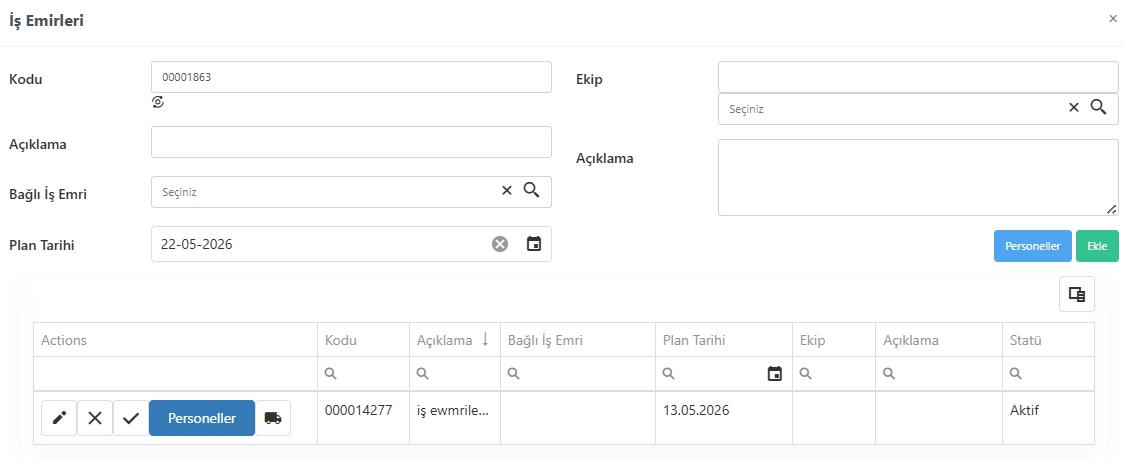Select the date cell 13.05.2026
Image resolution: width=1123 pixels, height=461 pixels.
pos(724,417)
